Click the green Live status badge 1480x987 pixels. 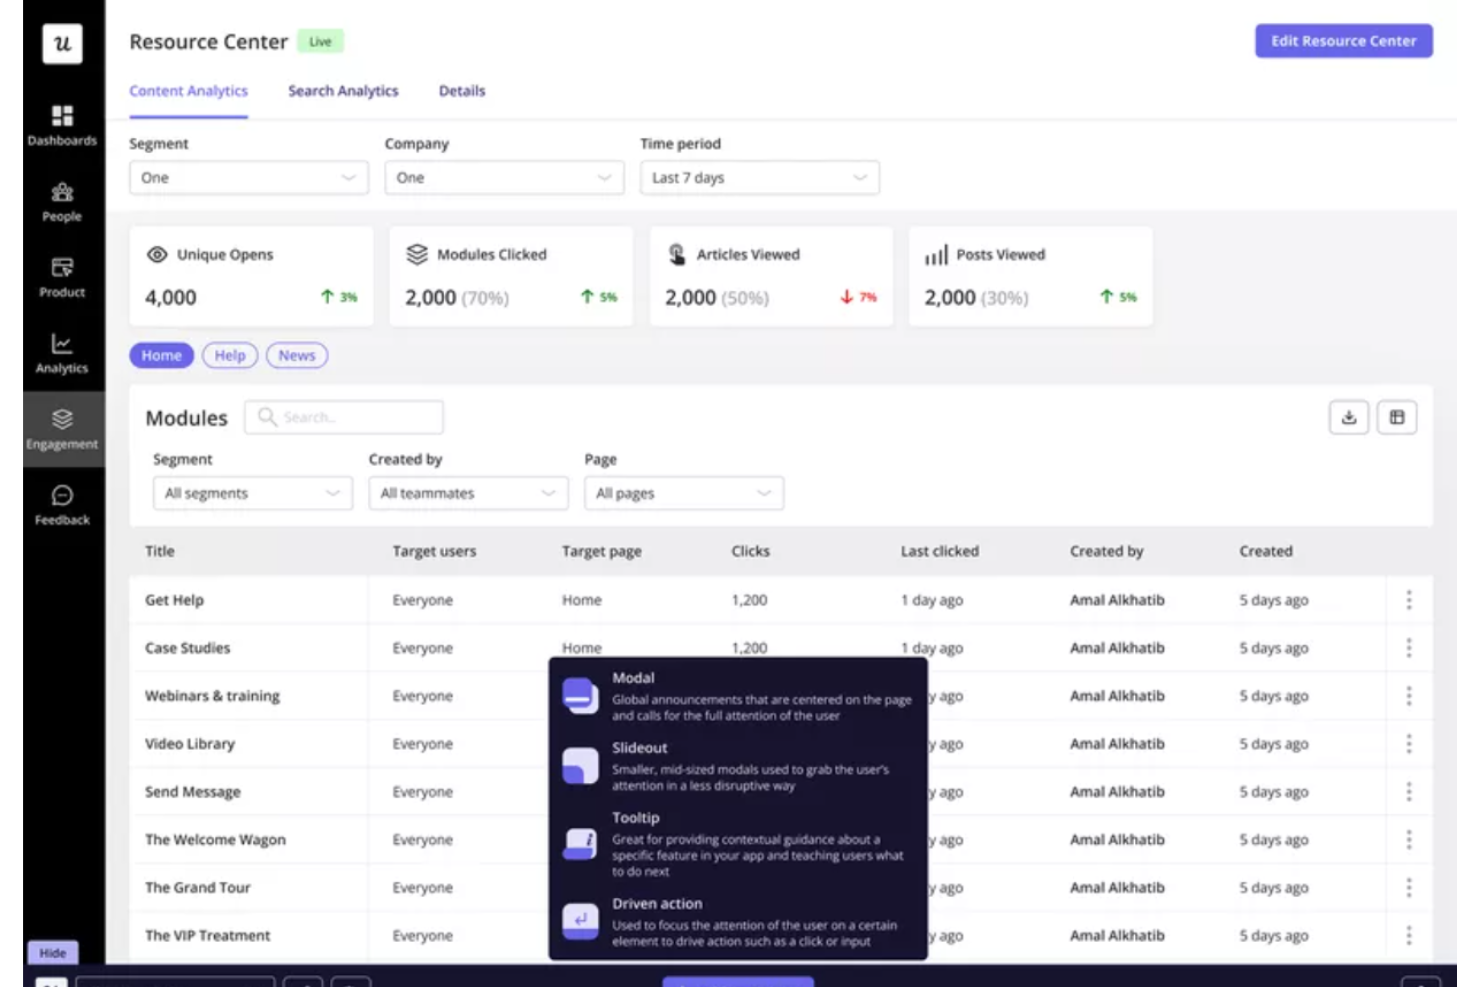[x=320, y=41]
